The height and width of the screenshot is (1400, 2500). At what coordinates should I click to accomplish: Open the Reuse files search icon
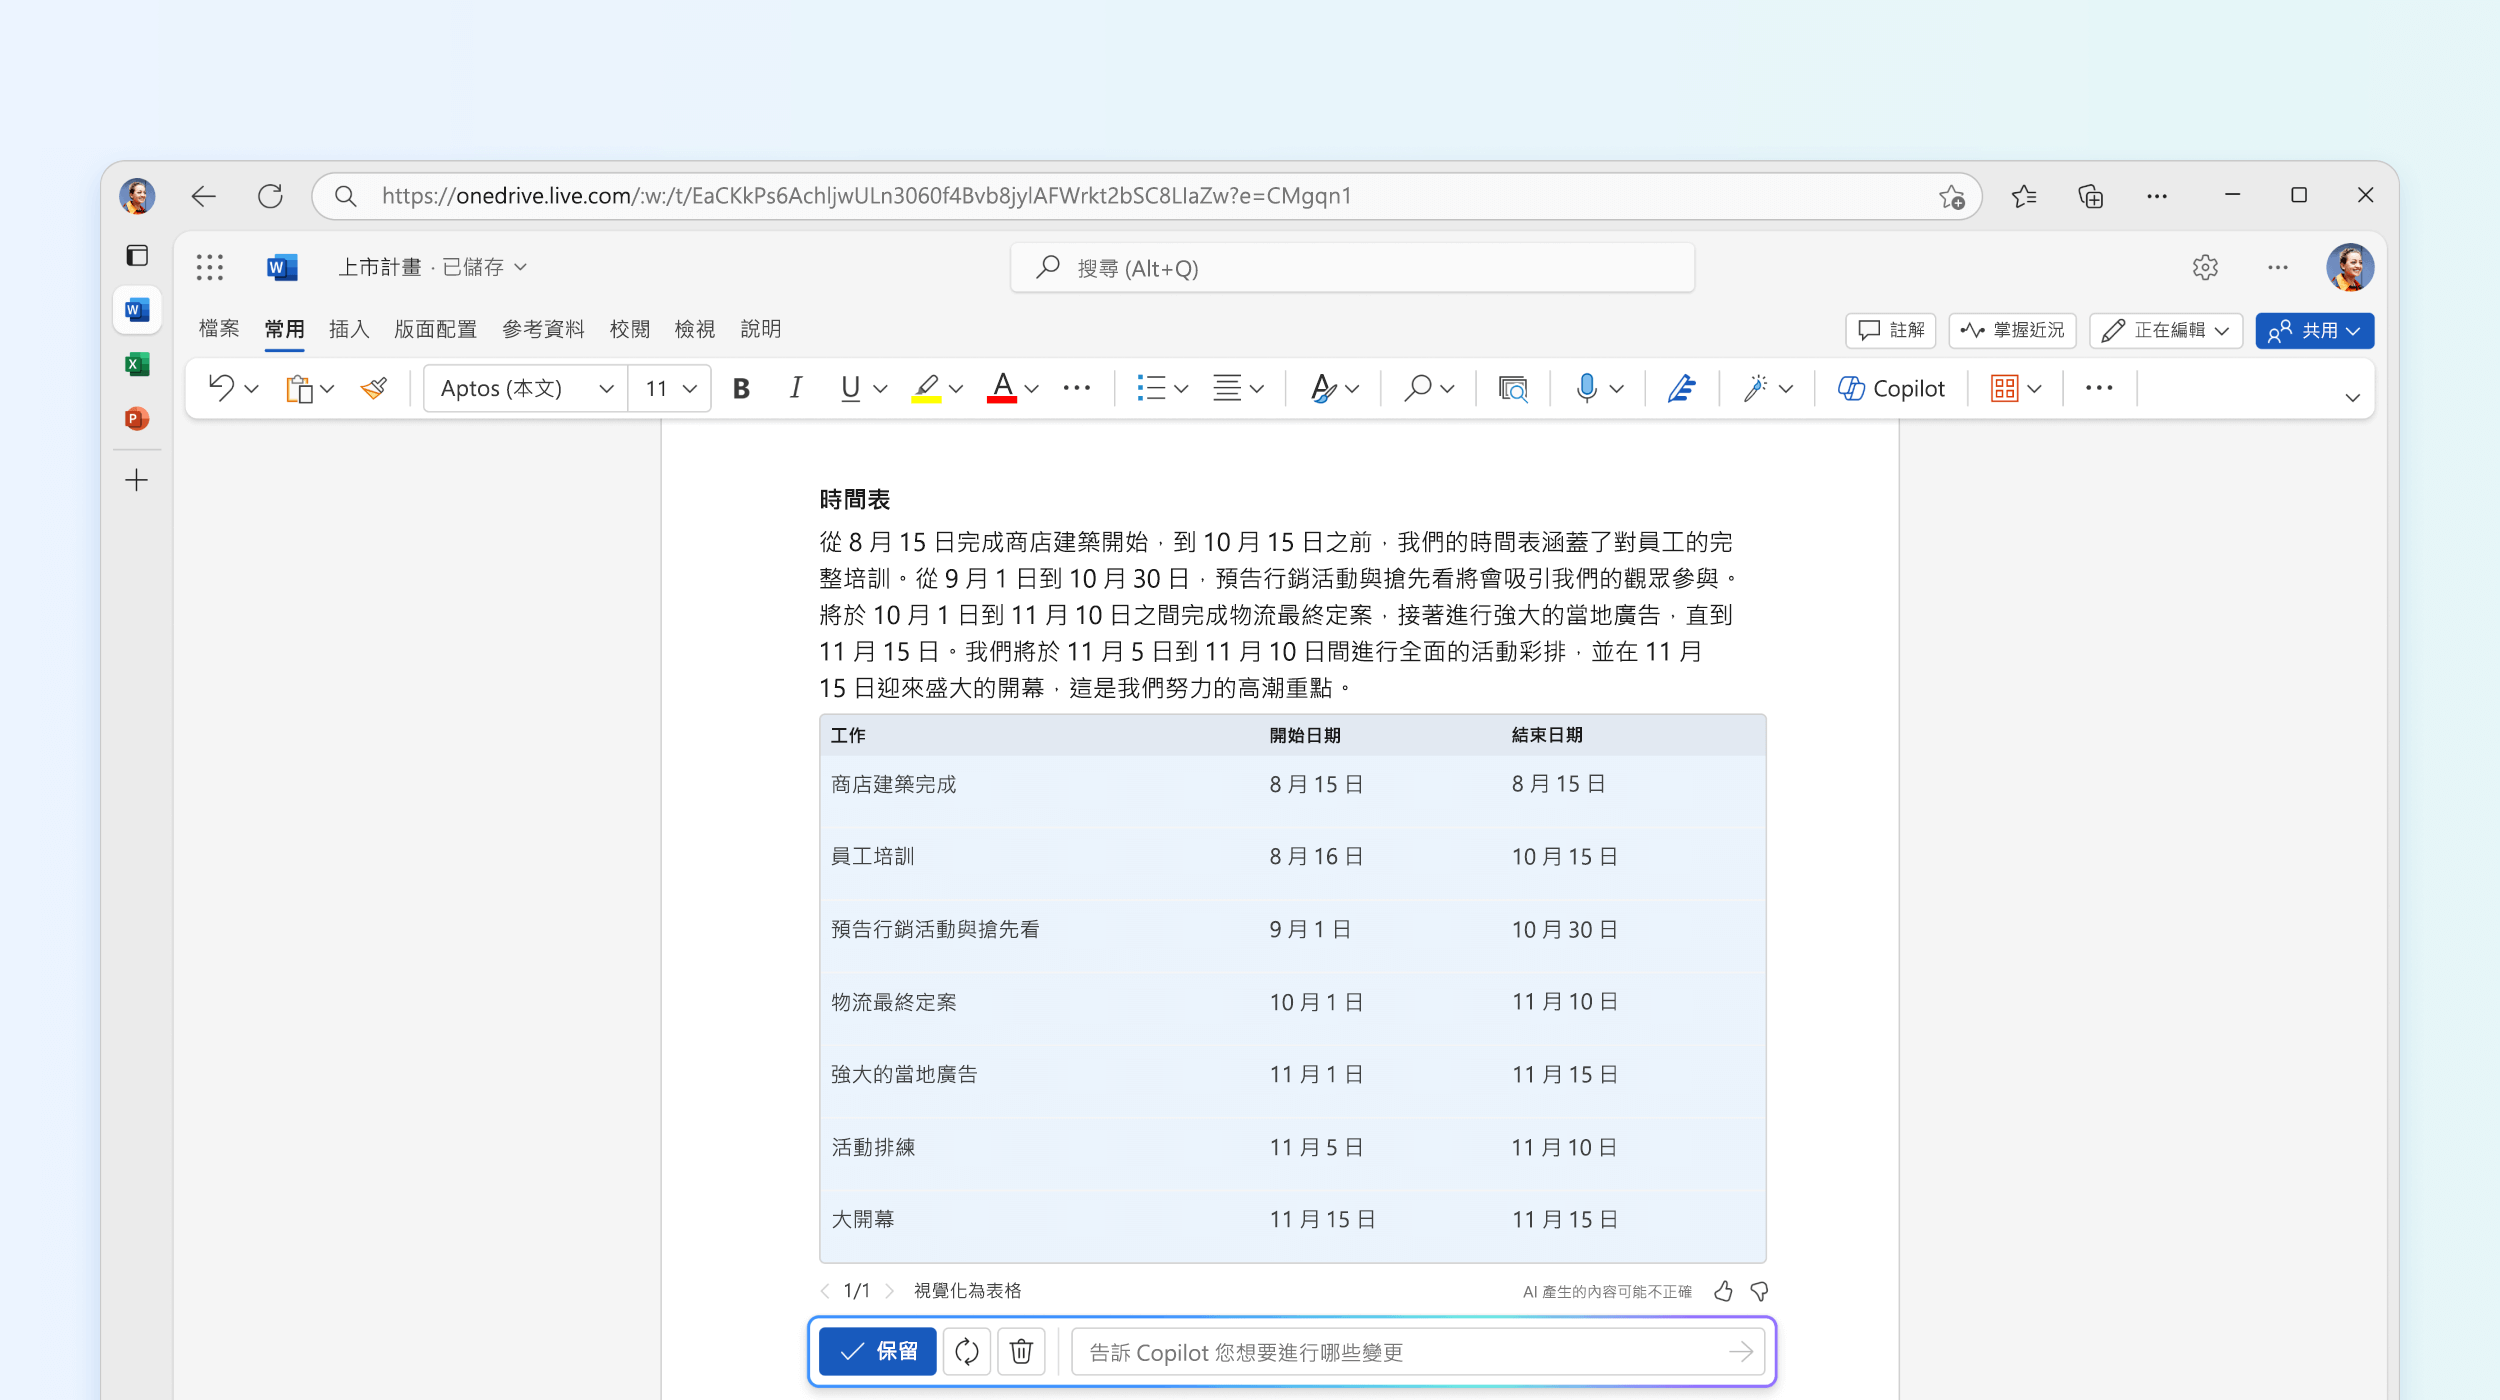(x=1513, y=388)
